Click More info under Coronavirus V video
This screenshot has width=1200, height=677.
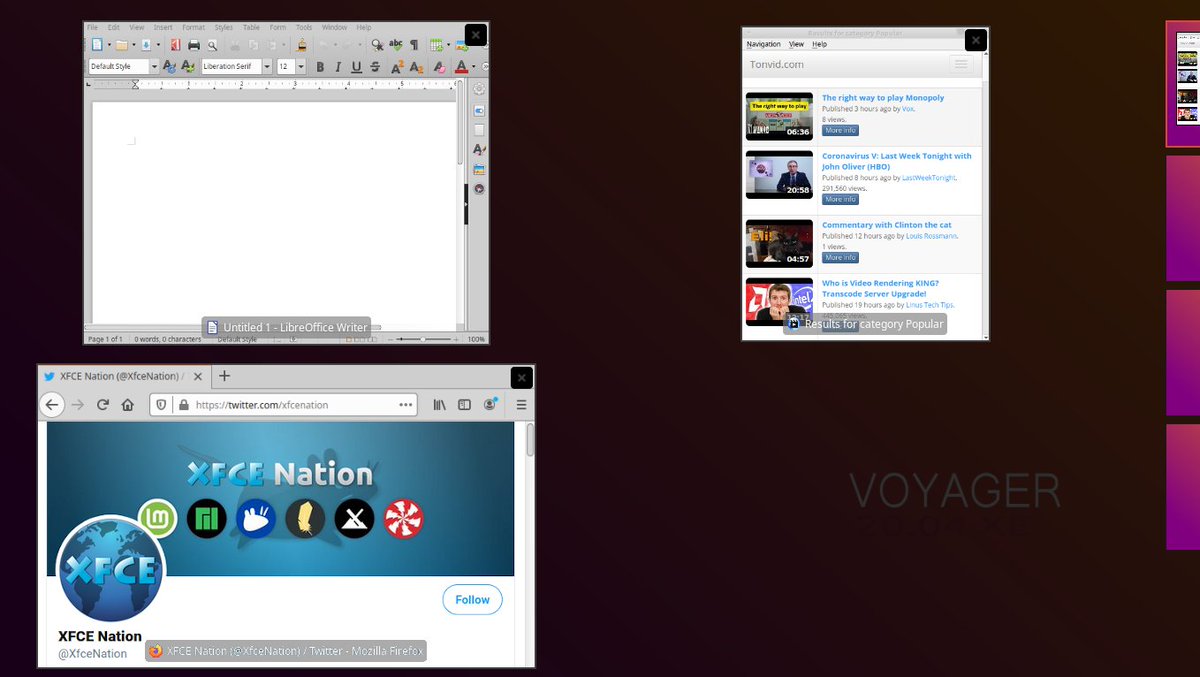point(840,199)
